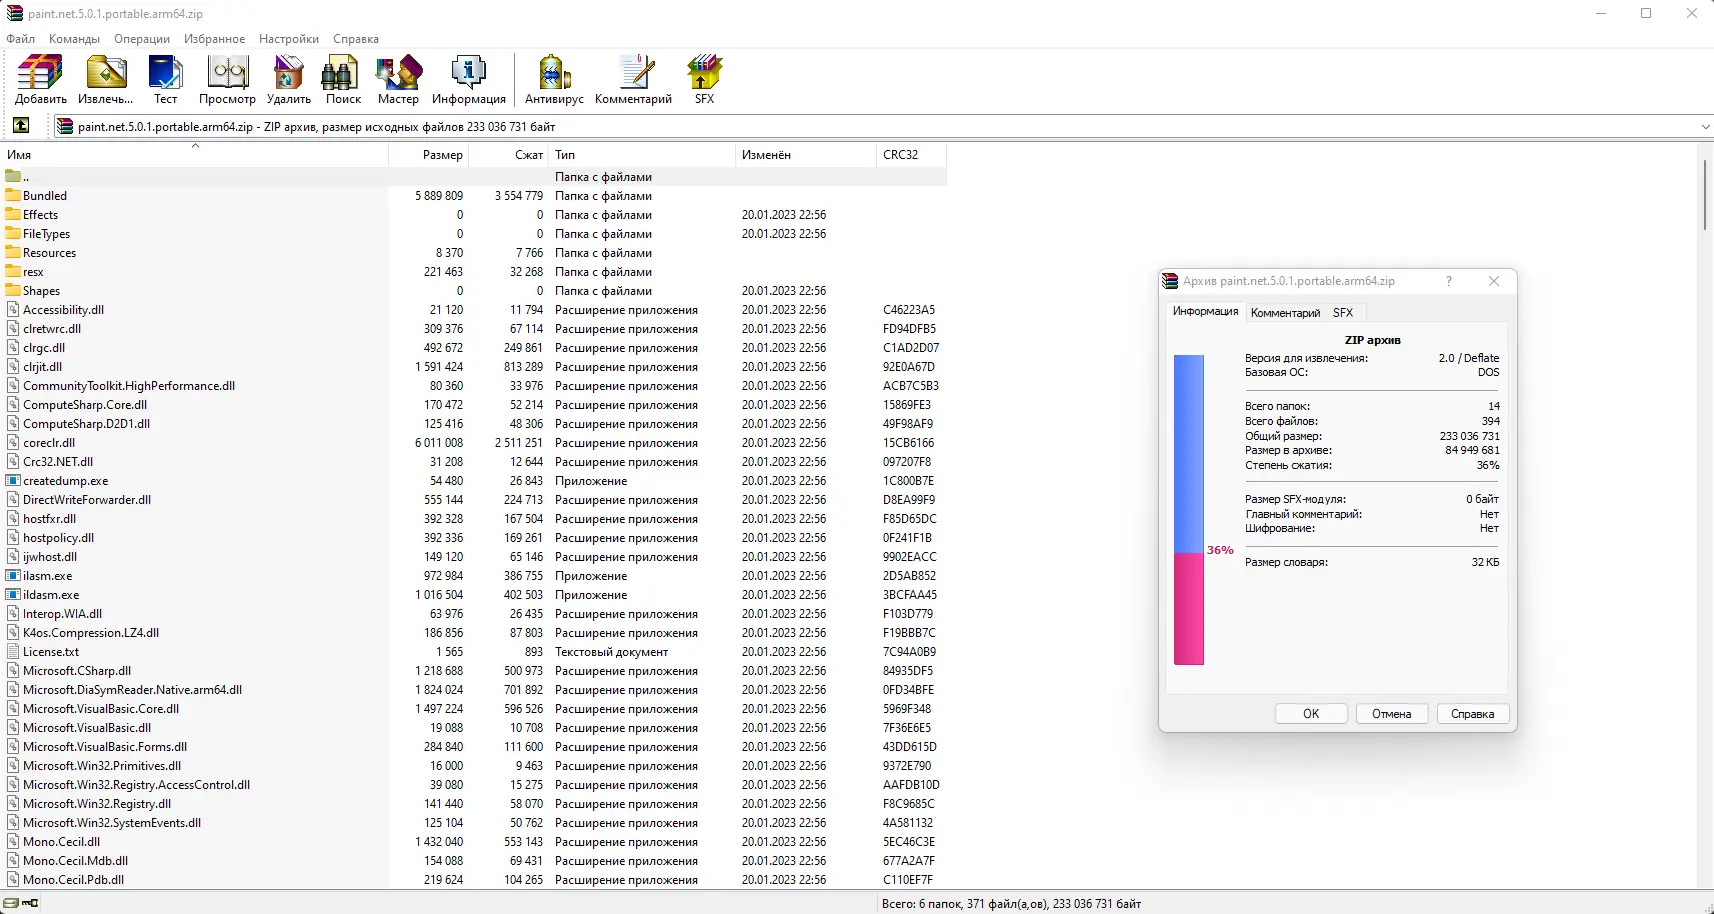Select the hostfxr.dll file row
Image resolution: width=1714 pixels, height=914 pixels.
tap(474, 519)
